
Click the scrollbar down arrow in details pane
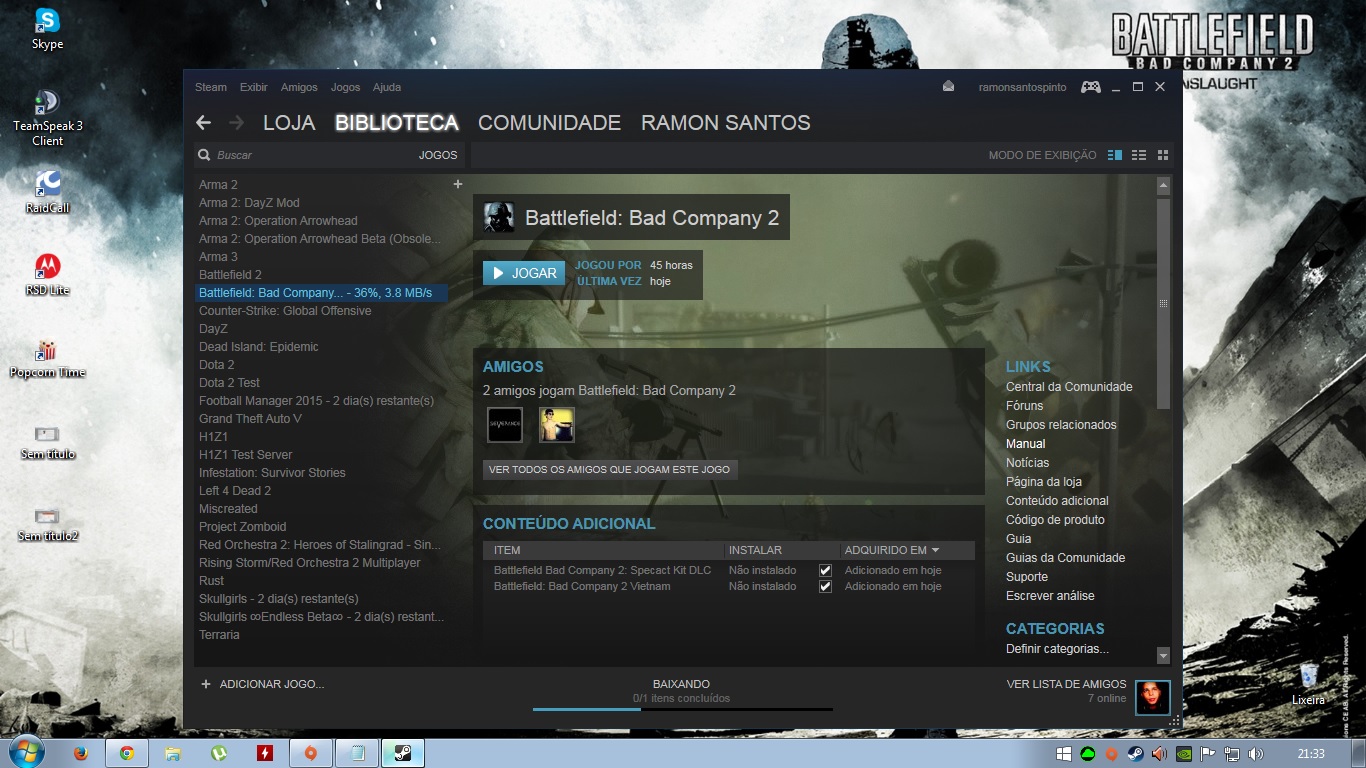1163,656
